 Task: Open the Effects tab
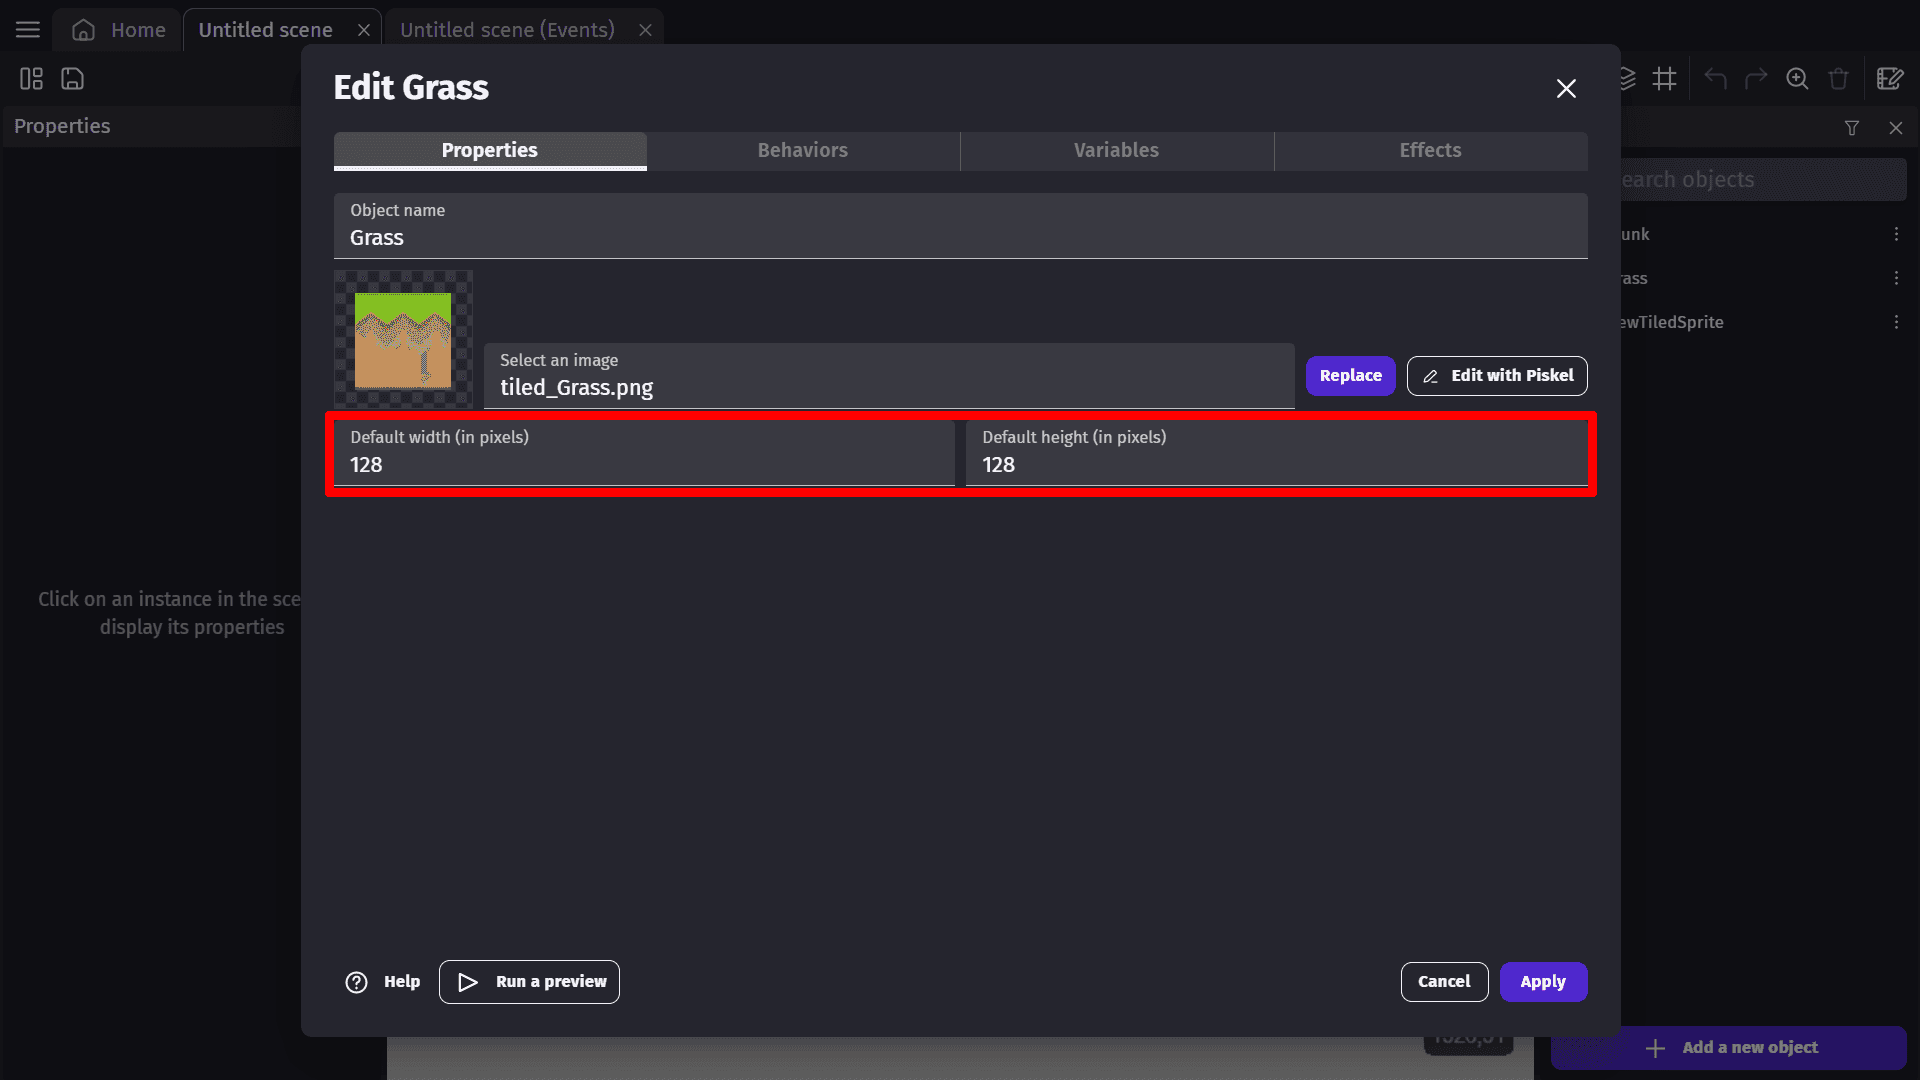[1430, 150]
